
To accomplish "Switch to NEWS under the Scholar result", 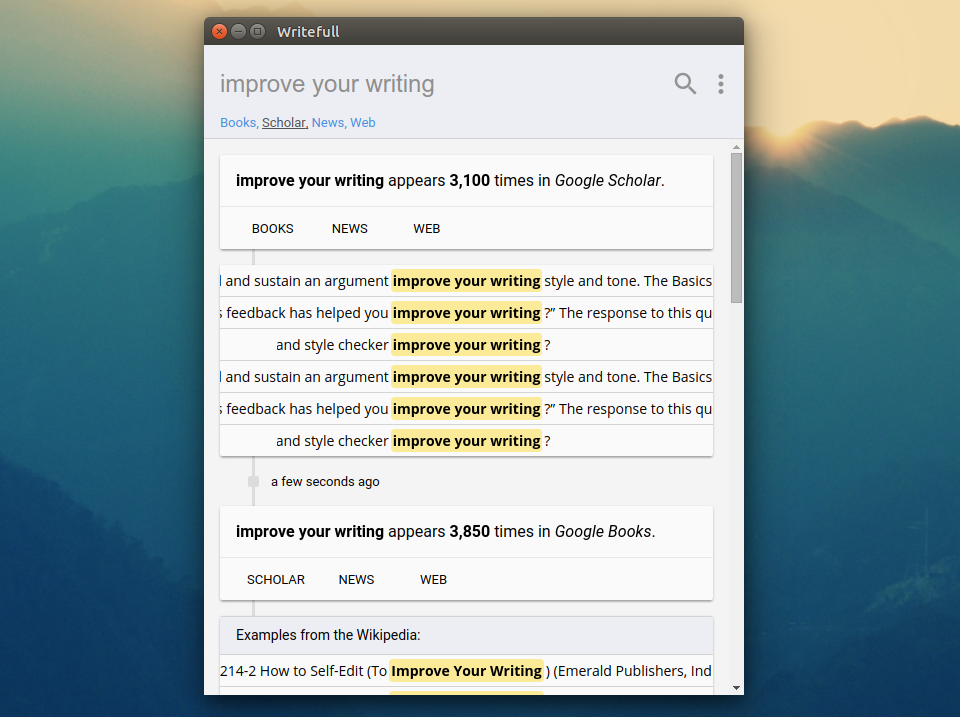I will (349, 228).
